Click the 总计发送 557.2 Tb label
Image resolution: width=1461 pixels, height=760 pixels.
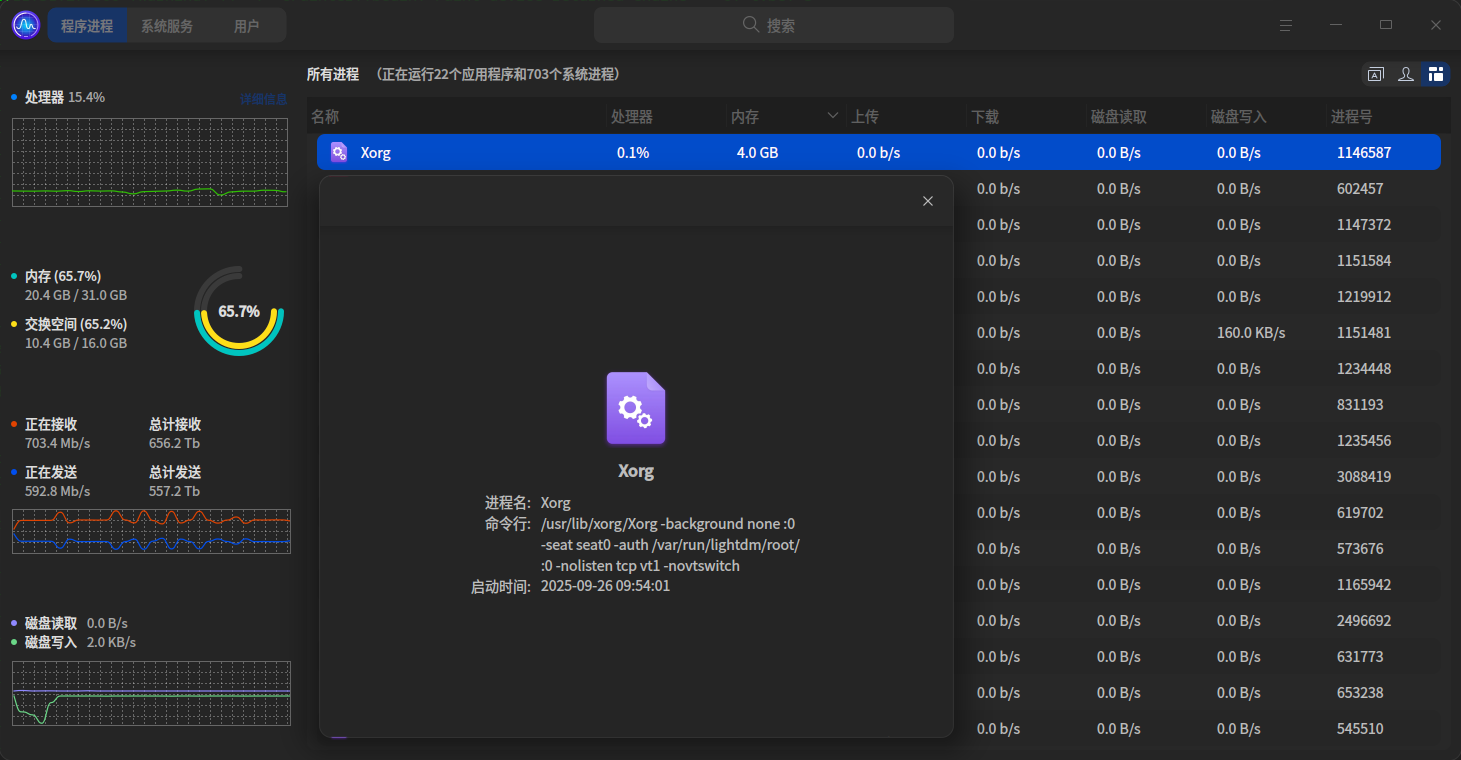tap(175, 482)
